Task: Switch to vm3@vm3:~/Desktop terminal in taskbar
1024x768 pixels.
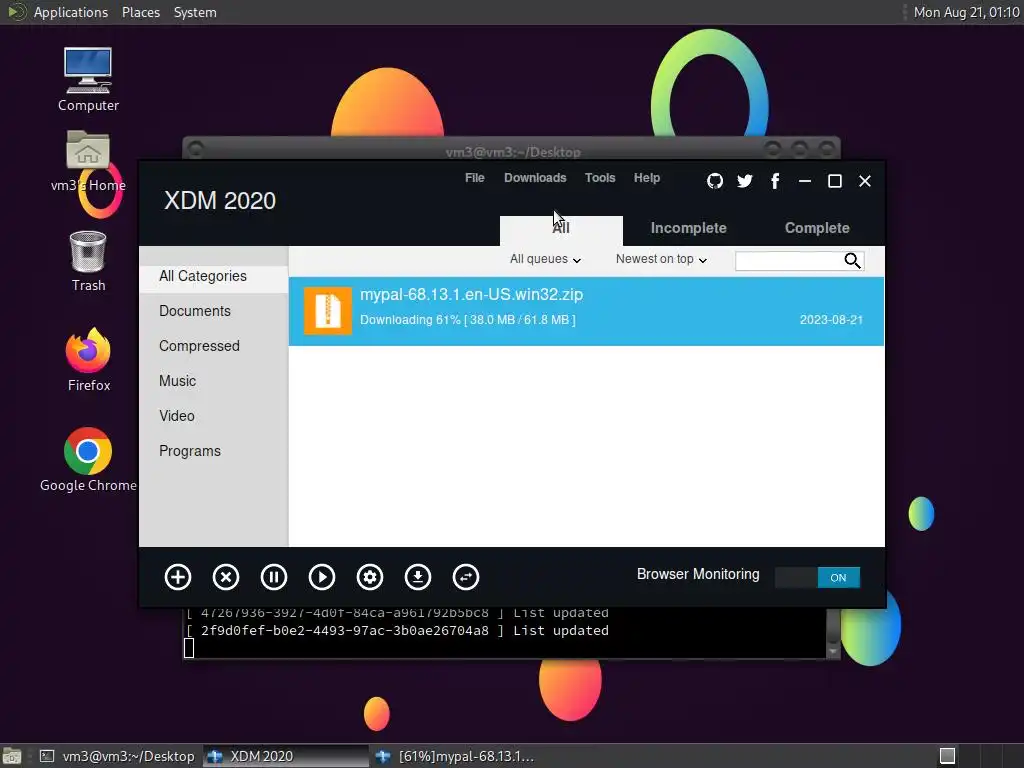Action: [x=118, y=756]
